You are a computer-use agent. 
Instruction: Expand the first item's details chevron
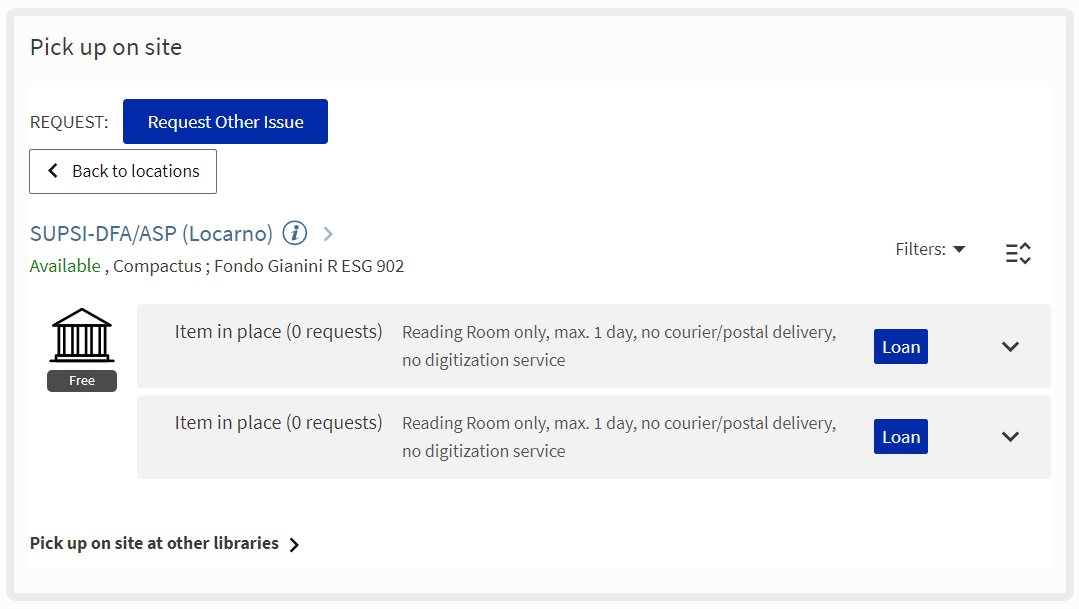pos(1010,346)
